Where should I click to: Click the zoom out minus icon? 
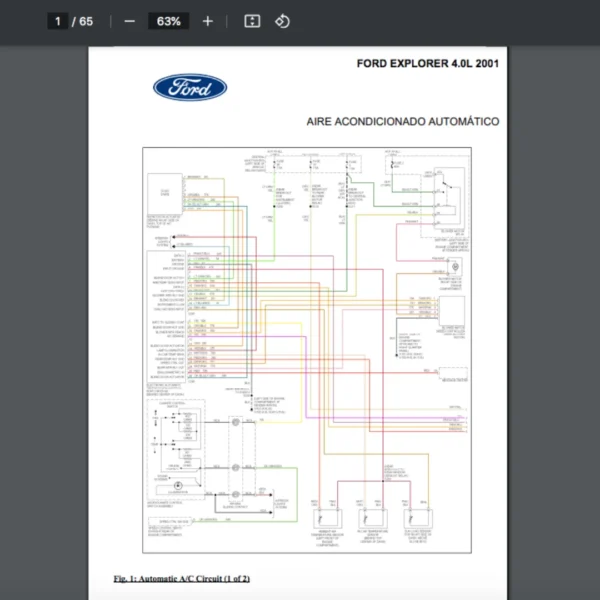coord(130,21)
